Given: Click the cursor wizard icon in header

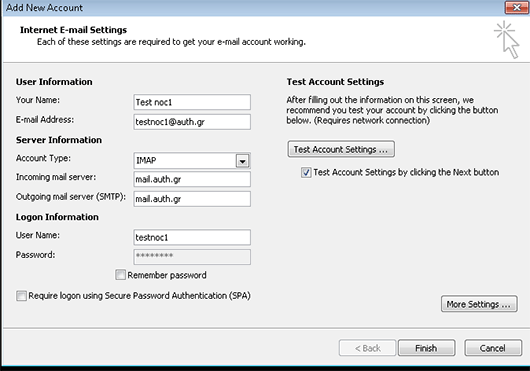Looking at the screenshot, I should click(506, 40).
